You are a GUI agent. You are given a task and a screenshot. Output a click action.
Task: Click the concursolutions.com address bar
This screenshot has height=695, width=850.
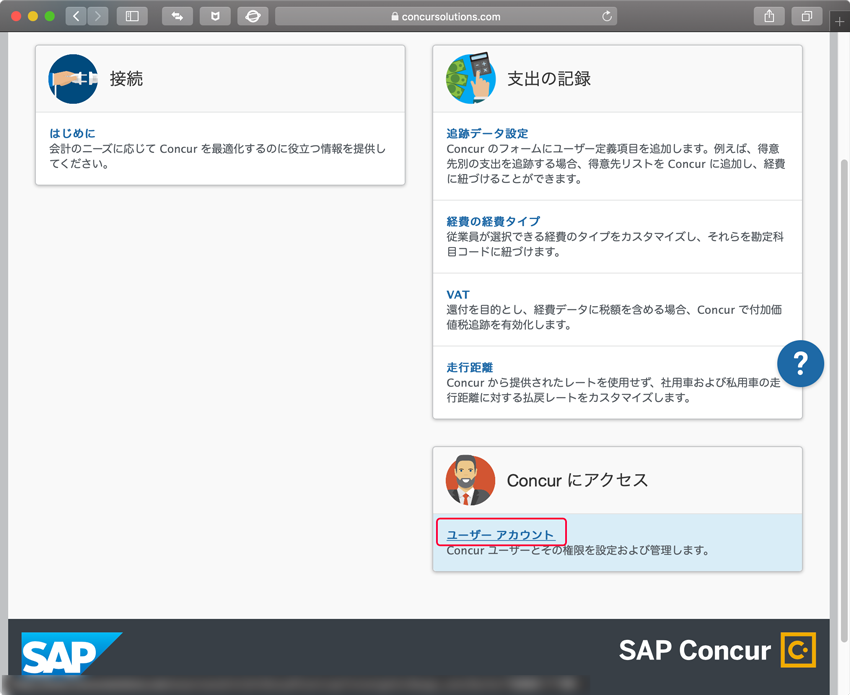446,16
